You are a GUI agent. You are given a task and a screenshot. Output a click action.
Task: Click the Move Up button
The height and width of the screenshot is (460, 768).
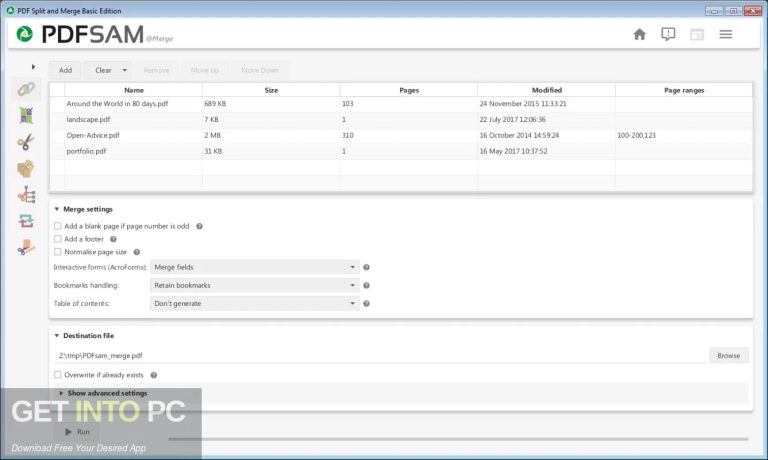pos(205,70)
